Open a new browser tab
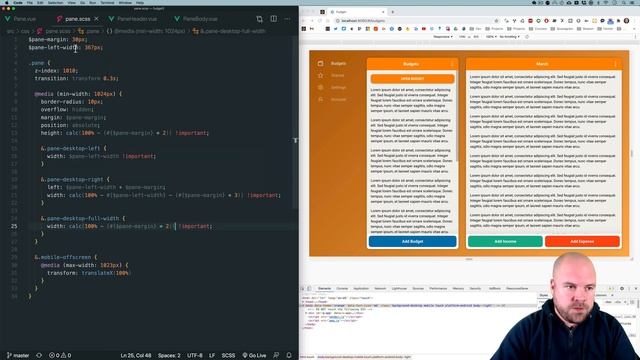This screenshot has width=640, height=360. 393,12
